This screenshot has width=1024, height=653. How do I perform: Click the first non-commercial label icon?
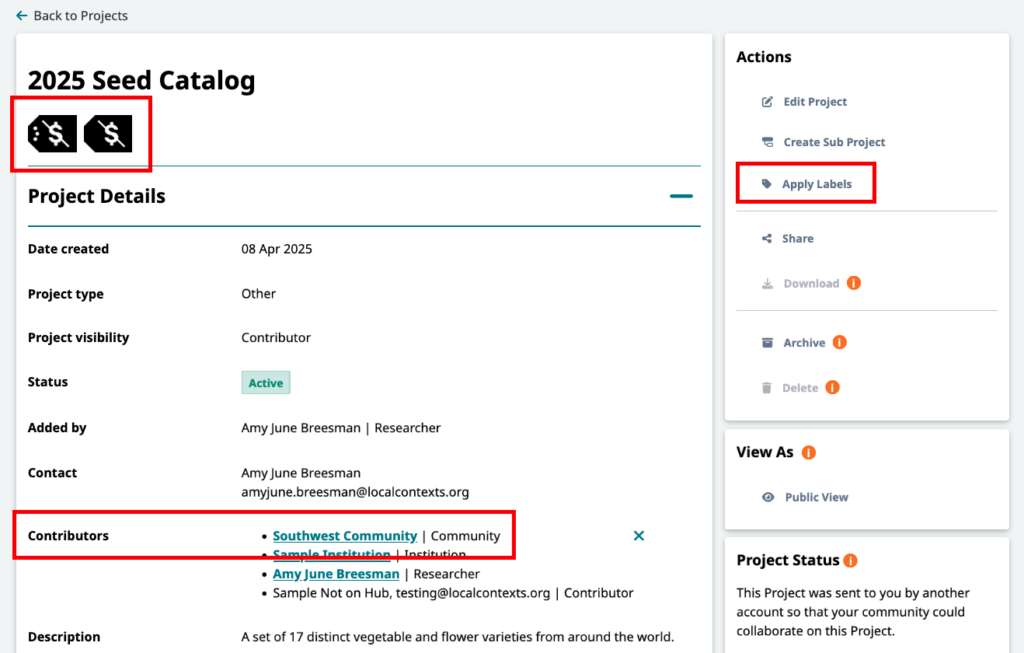[x=52, y=134]
